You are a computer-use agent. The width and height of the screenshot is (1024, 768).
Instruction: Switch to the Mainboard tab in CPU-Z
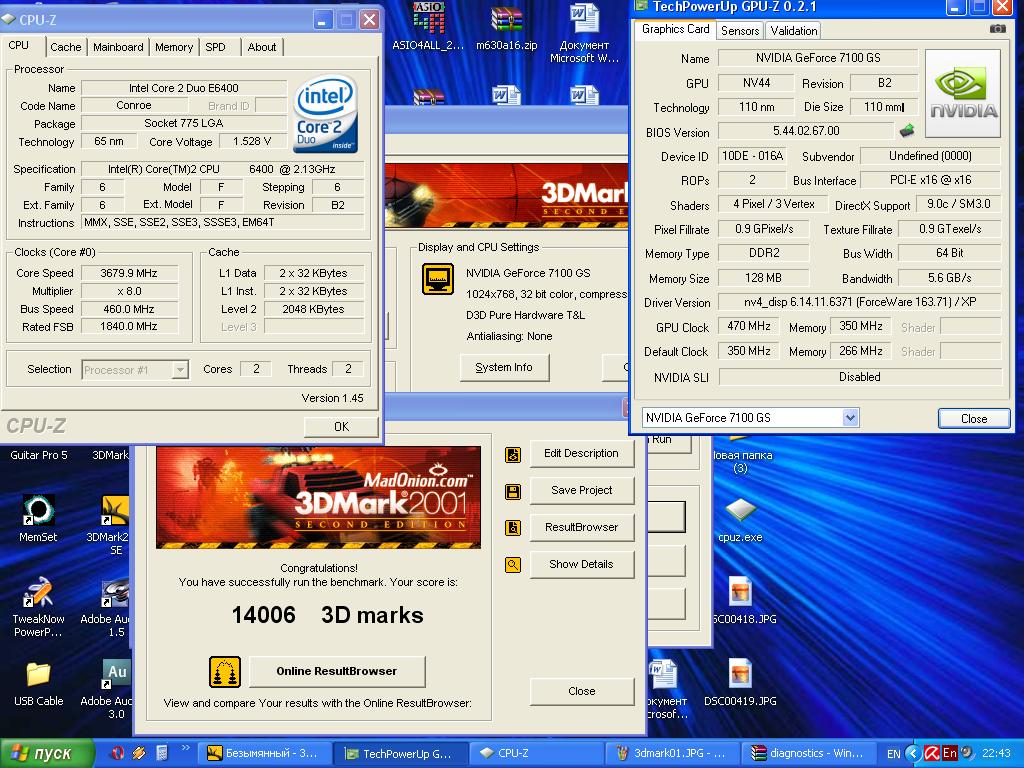click(x=118, y=47)
